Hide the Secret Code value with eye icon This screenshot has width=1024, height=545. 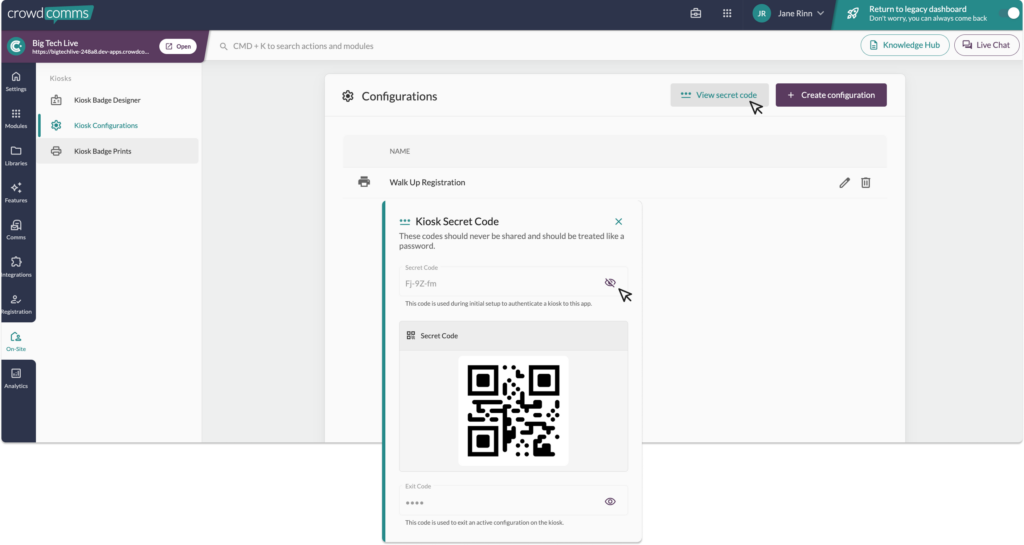coord(610,283)
